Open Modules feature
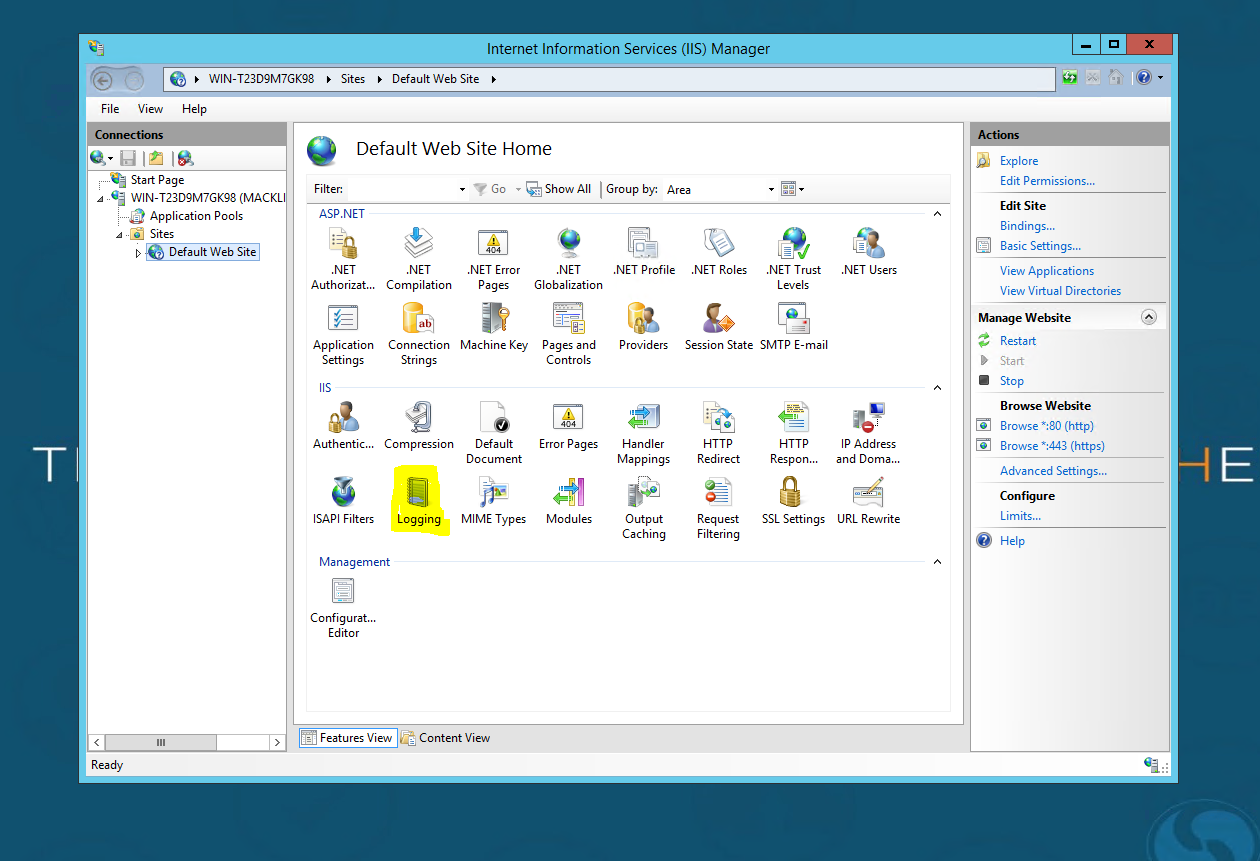Viewport: 1260px width, 861px height. click(568, 500)
